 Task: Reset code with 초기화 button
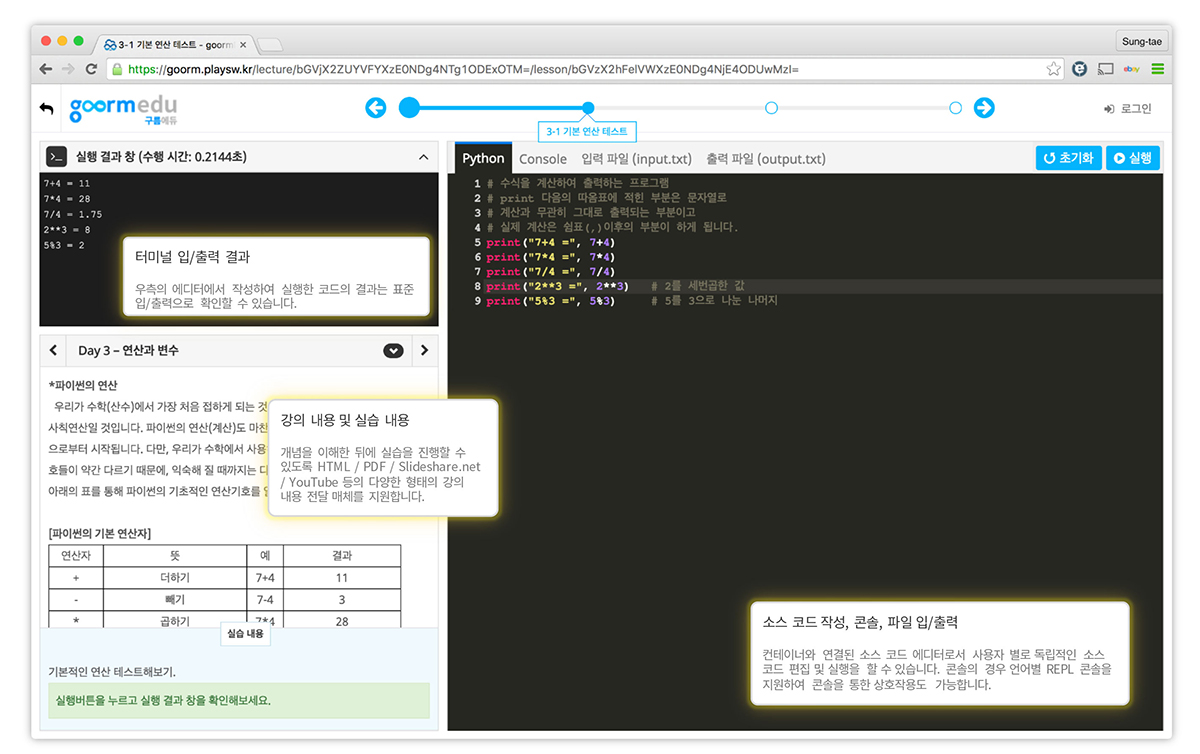(x=1068, y=158)
